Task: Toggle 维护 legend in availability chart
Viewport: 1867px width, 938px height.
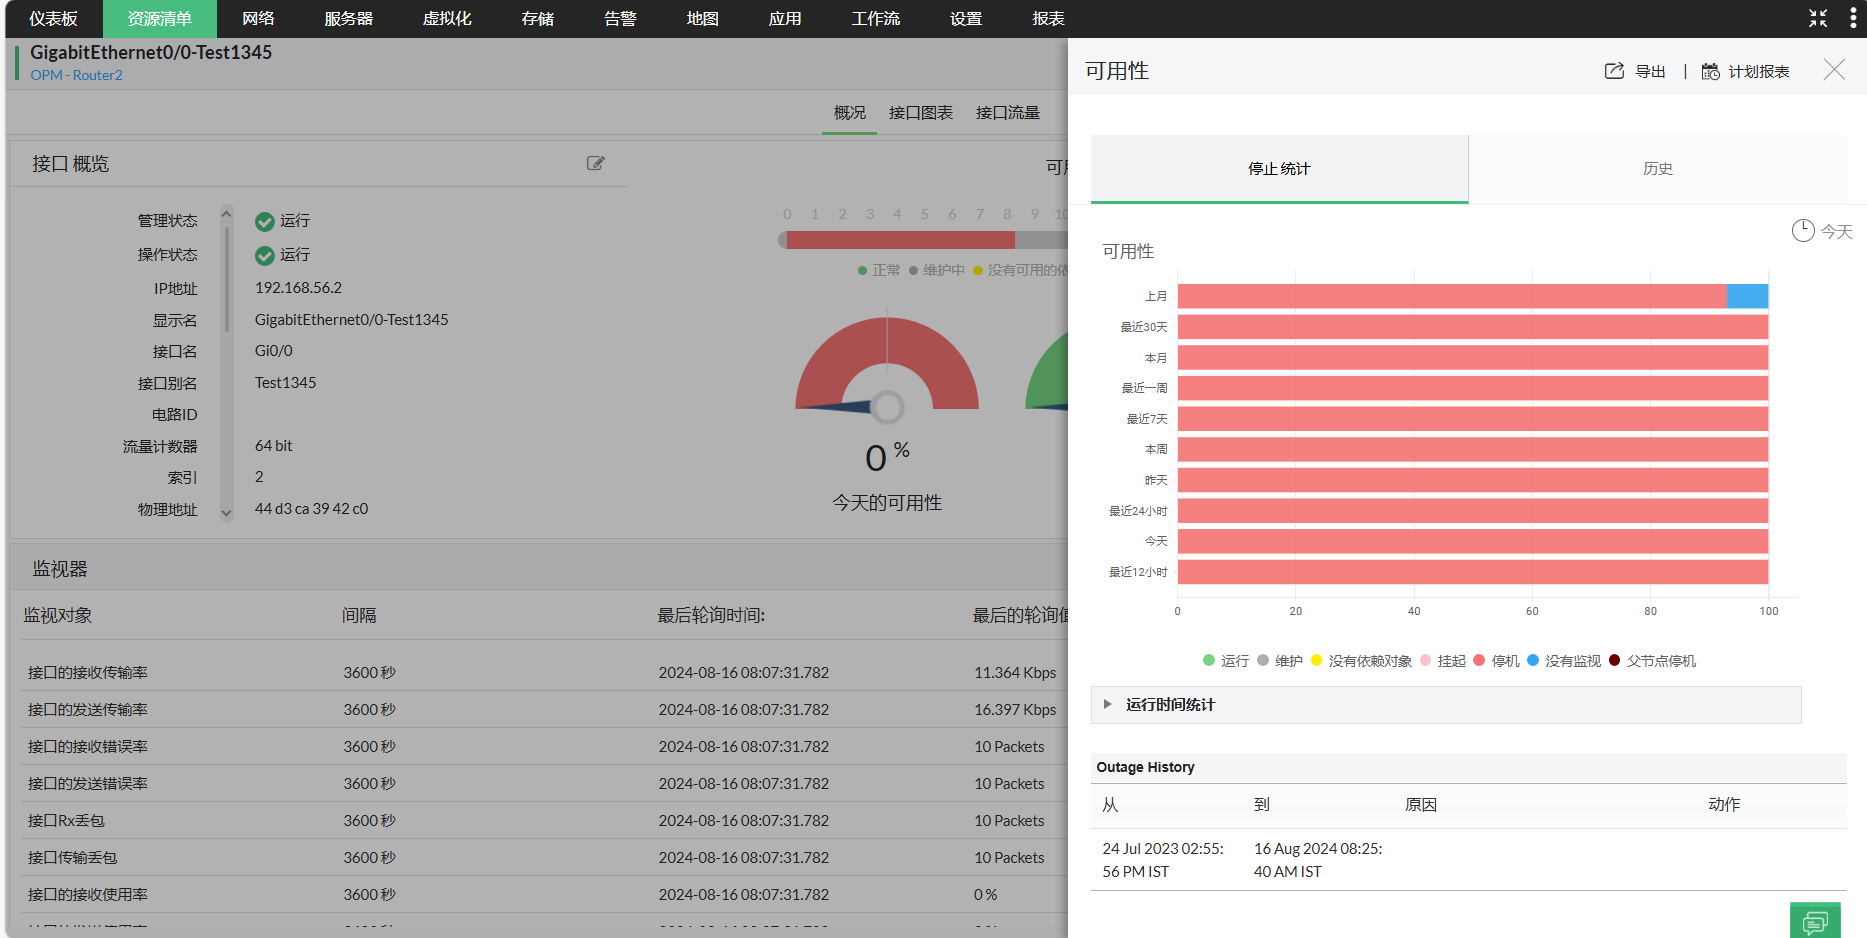Action: 1280,661
